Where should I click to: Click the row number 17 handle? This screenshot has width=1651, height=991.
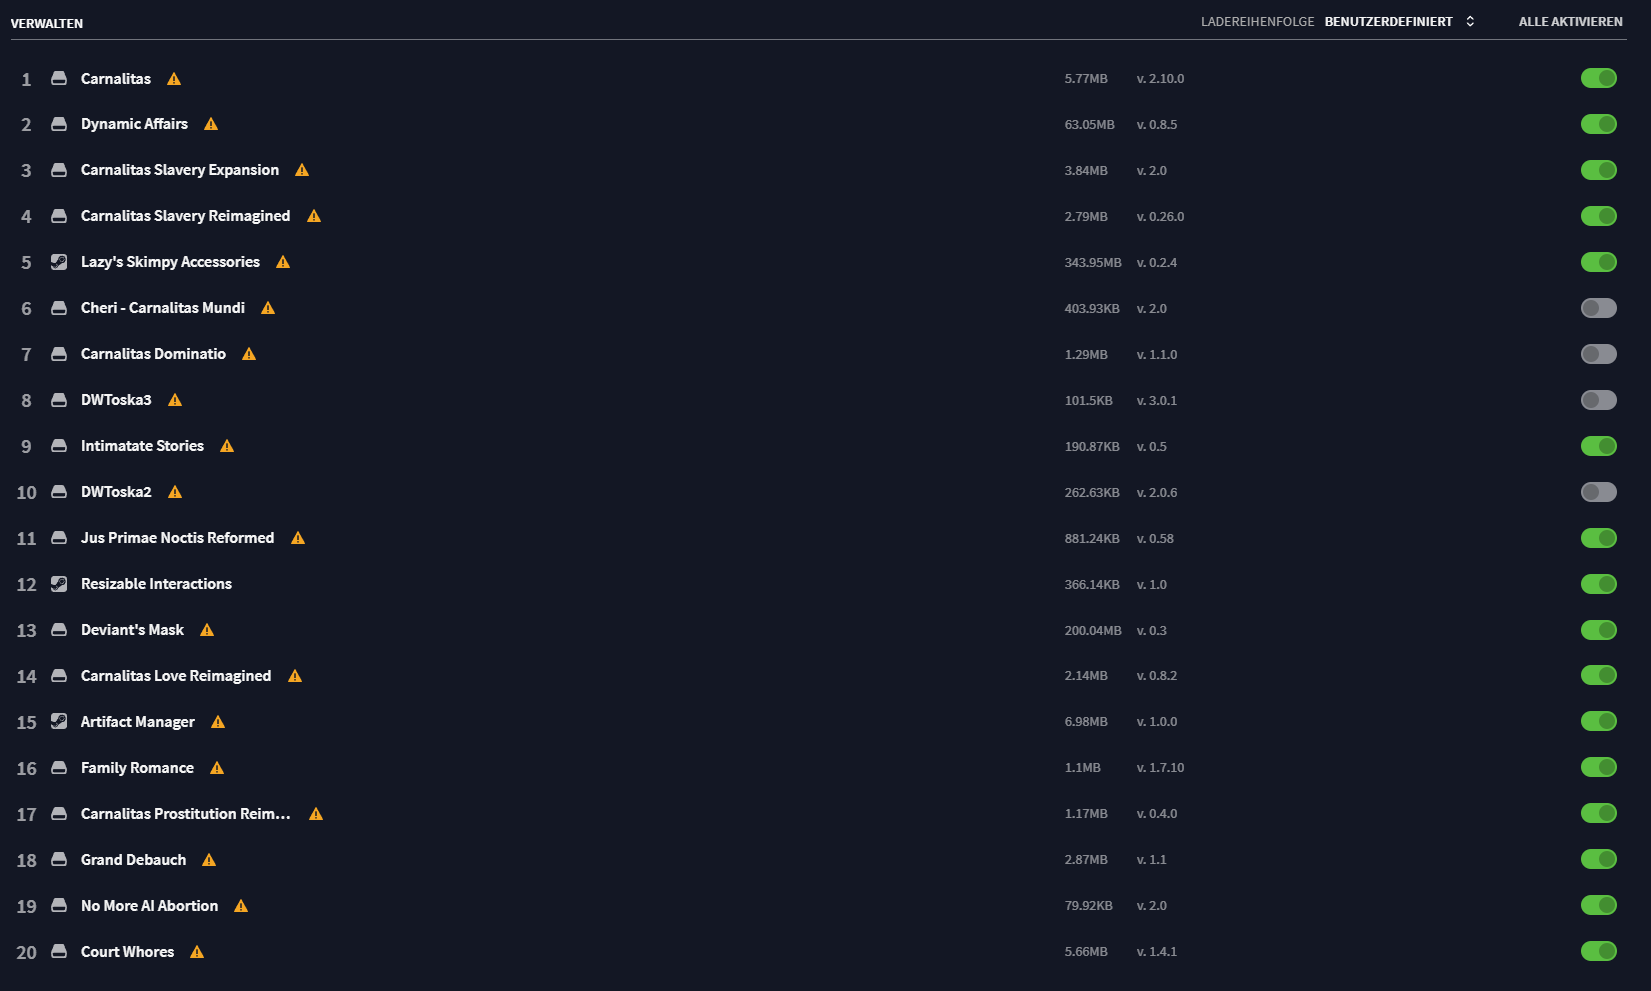(x=26, y=815)
